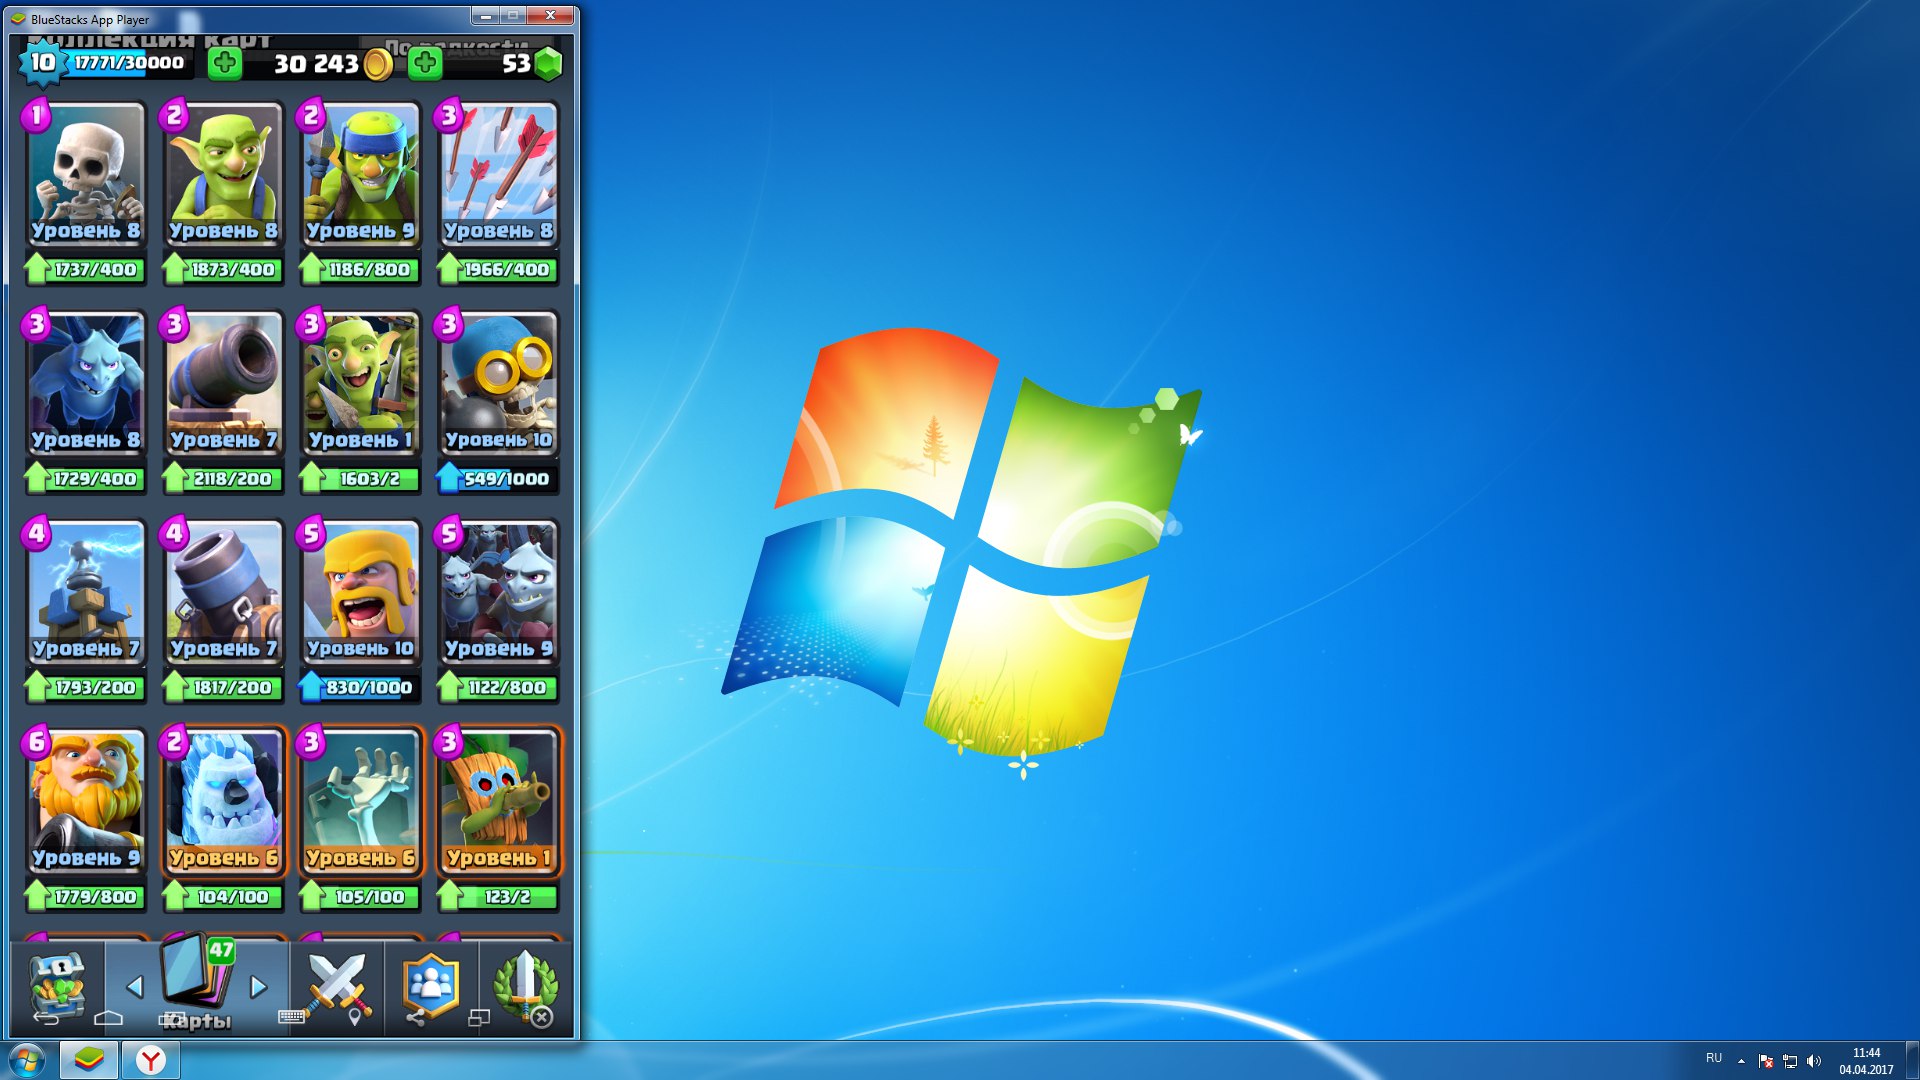This screenshot has width=1920, height=1080.
Task: Select the blue Minions card at level 8
Action: pyautogui.click(x=86, y=384)
